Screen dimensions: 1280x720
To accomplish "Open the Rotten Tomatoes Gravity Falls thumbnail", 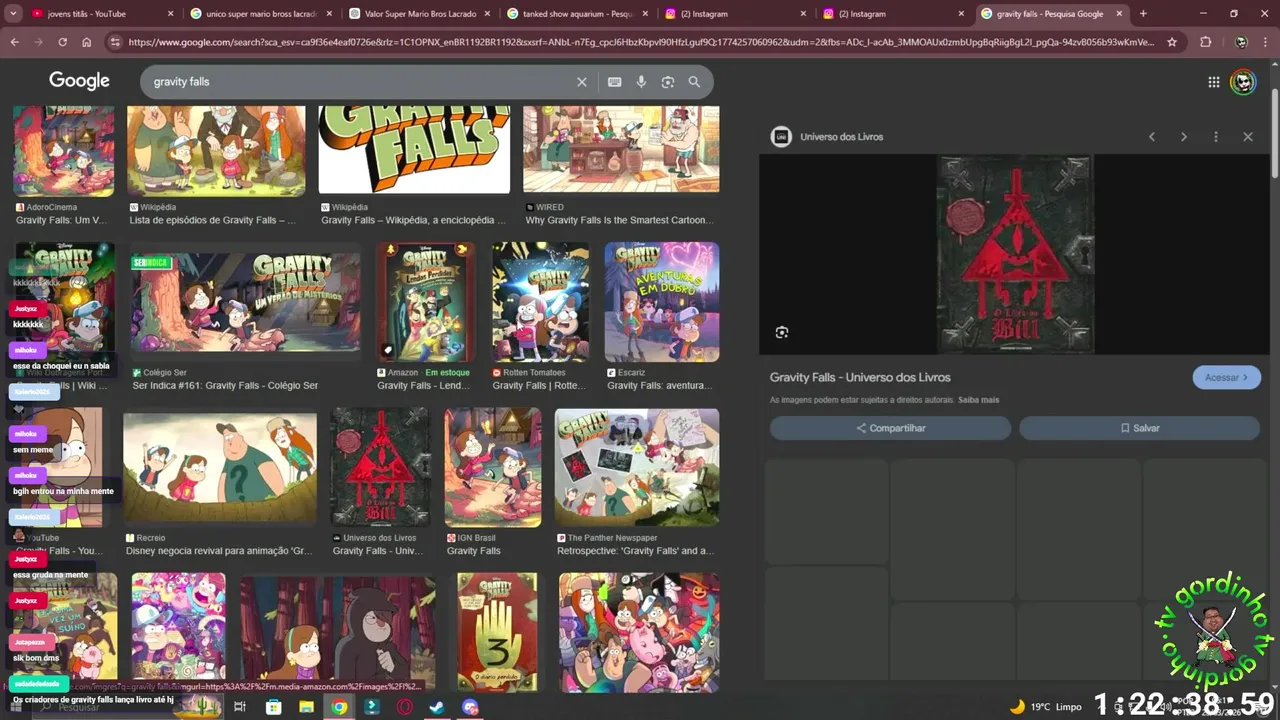I will click(x=540, y=302).
